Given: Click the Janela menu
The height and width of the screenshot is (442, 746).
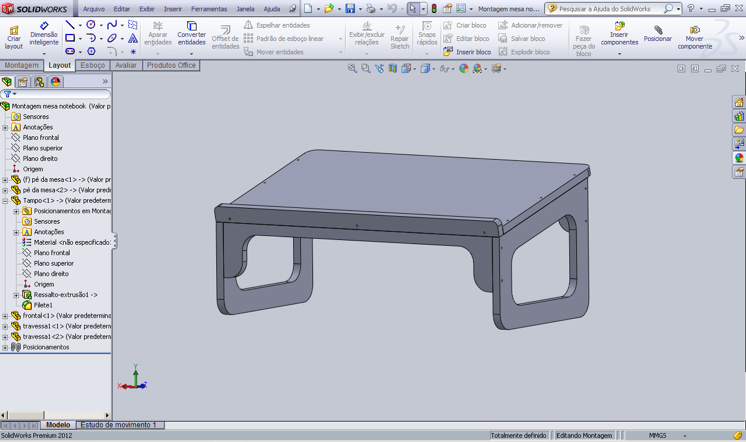Looking at the screenshot, I should coord(245,9).
